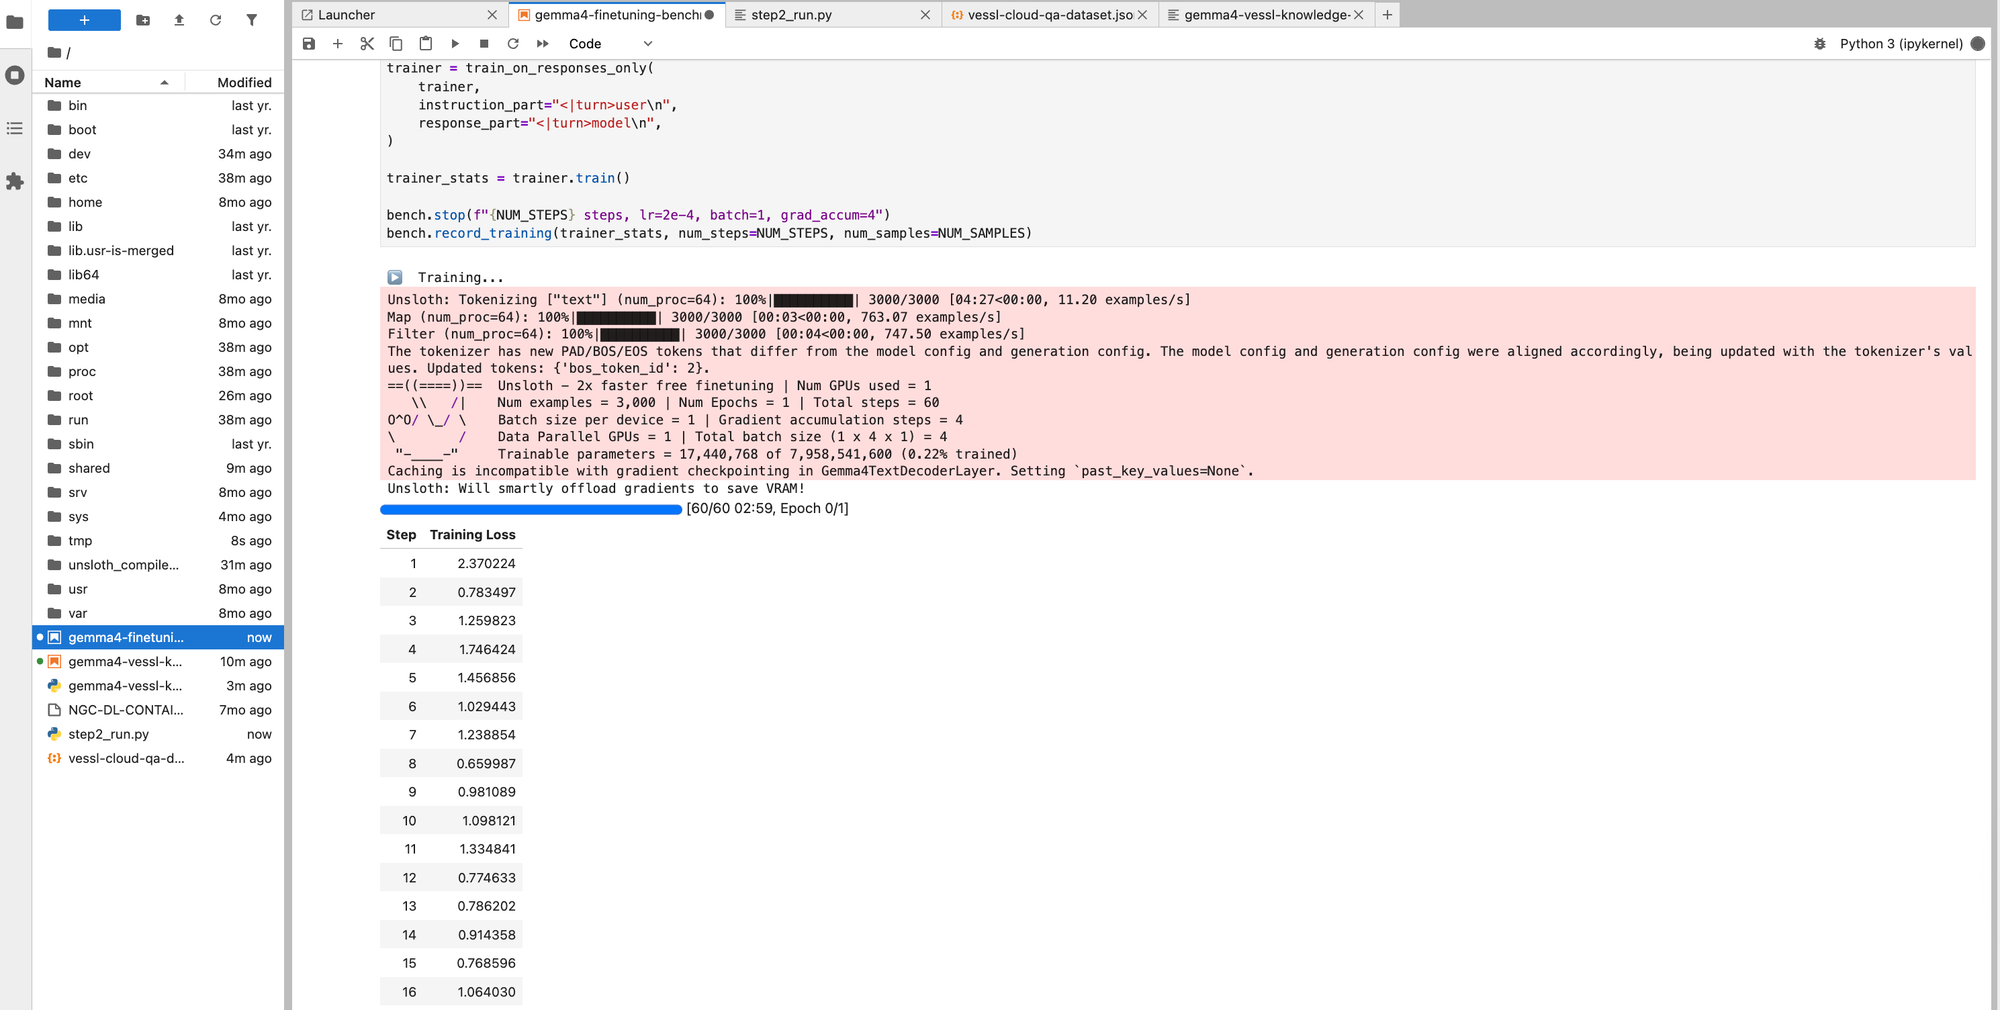The width and height of the screenshot is (2000, 1010).
Task: Open the vessl-cloud-qa-dataset.json tab
Action: (x=1050, y=15)
